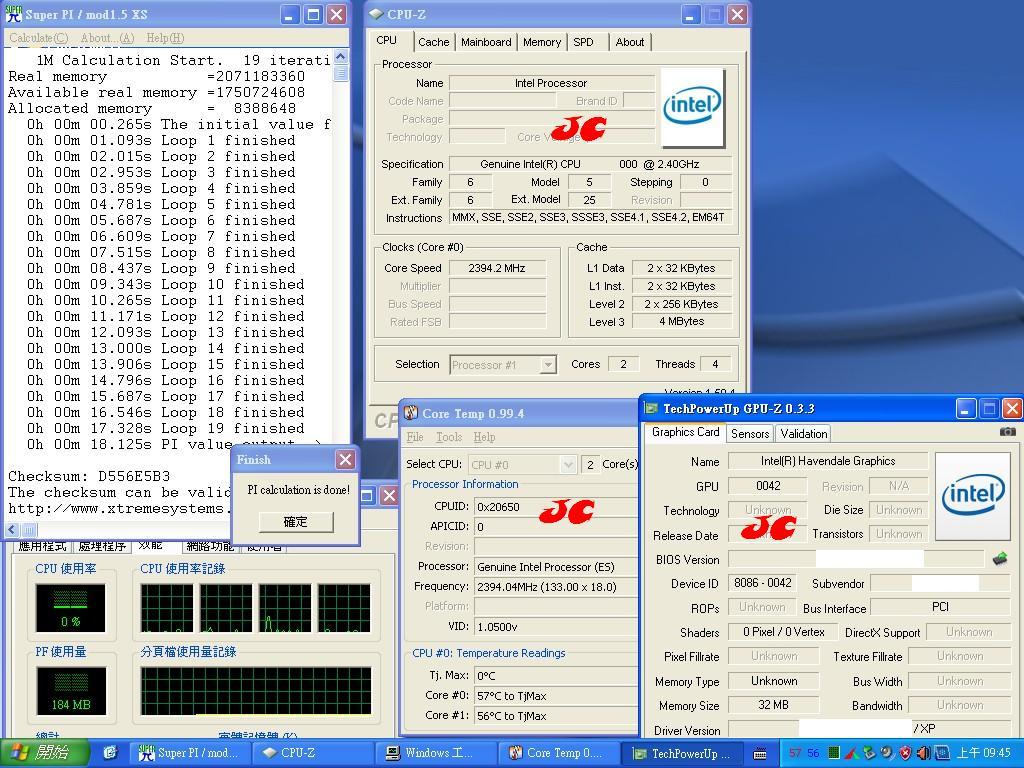Open the Calculate menu in Super PI
This screenshot has width=1024, height=768.
click(x=38, y=37)
